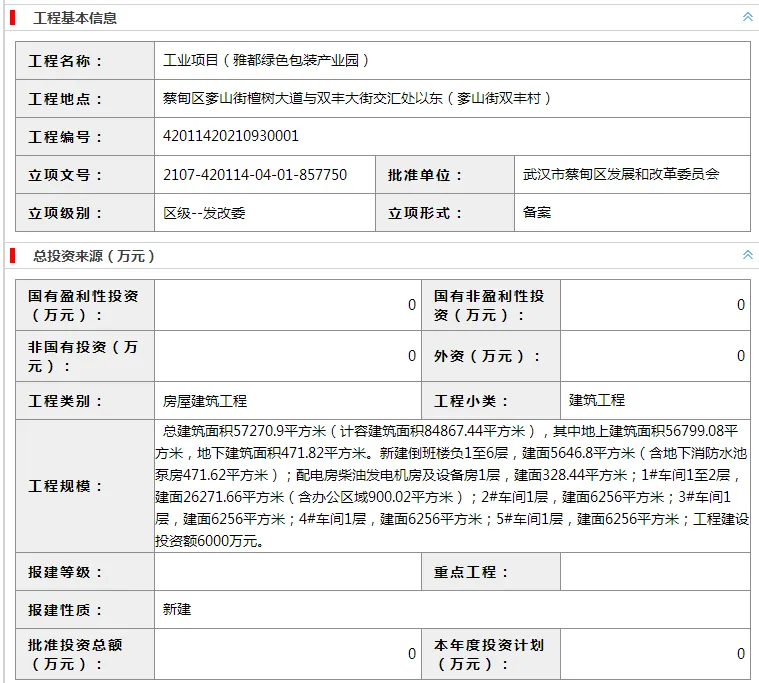Click the 立项形式 label
759x683 pixels.
[x=425, y=213]
